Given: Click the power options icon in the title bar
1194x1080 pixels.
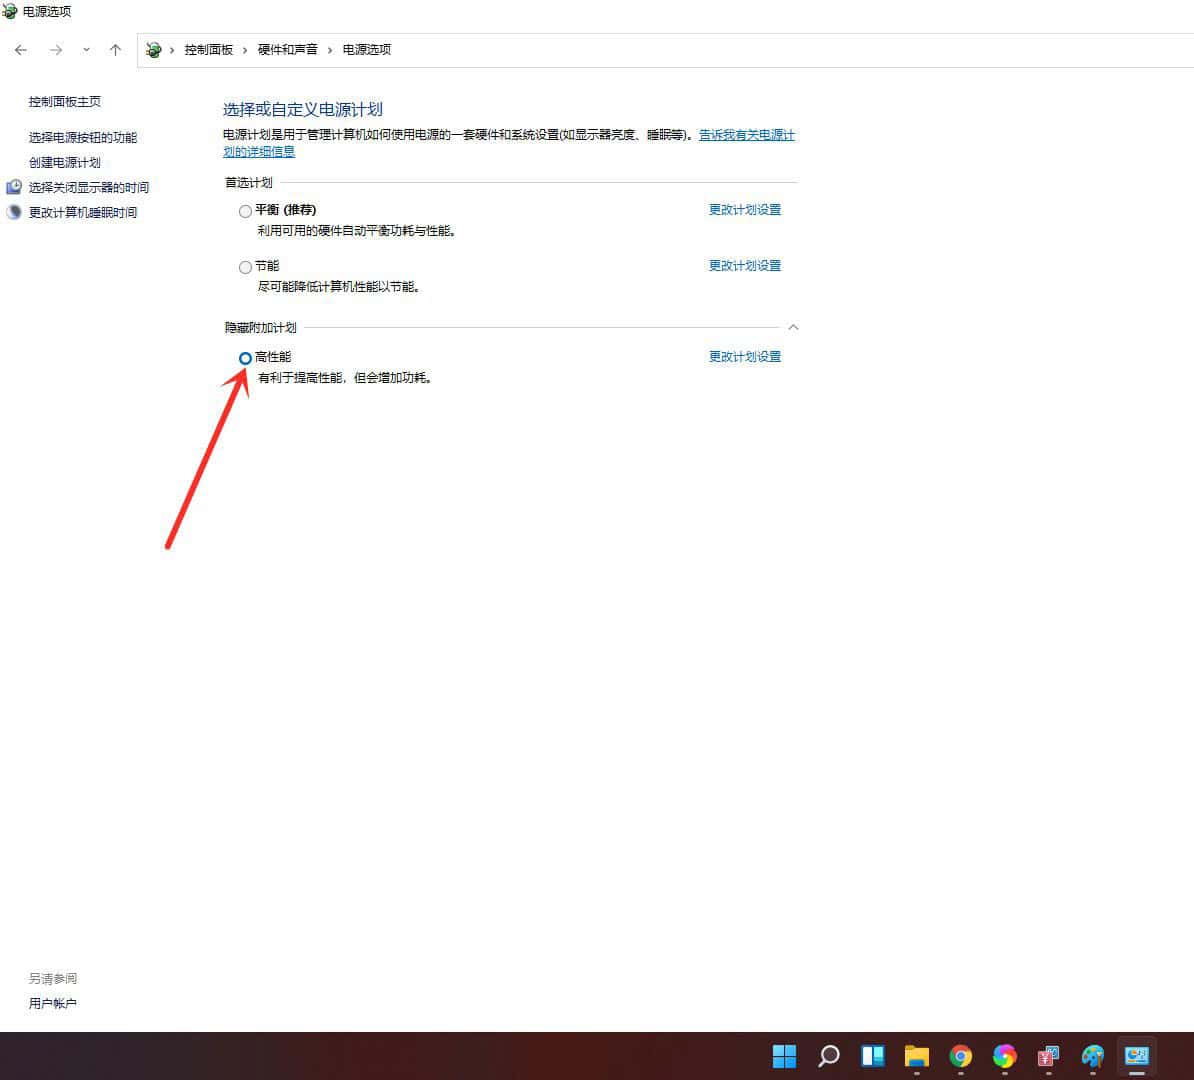Looking at the screenshot, I should (x=10, y=11).
